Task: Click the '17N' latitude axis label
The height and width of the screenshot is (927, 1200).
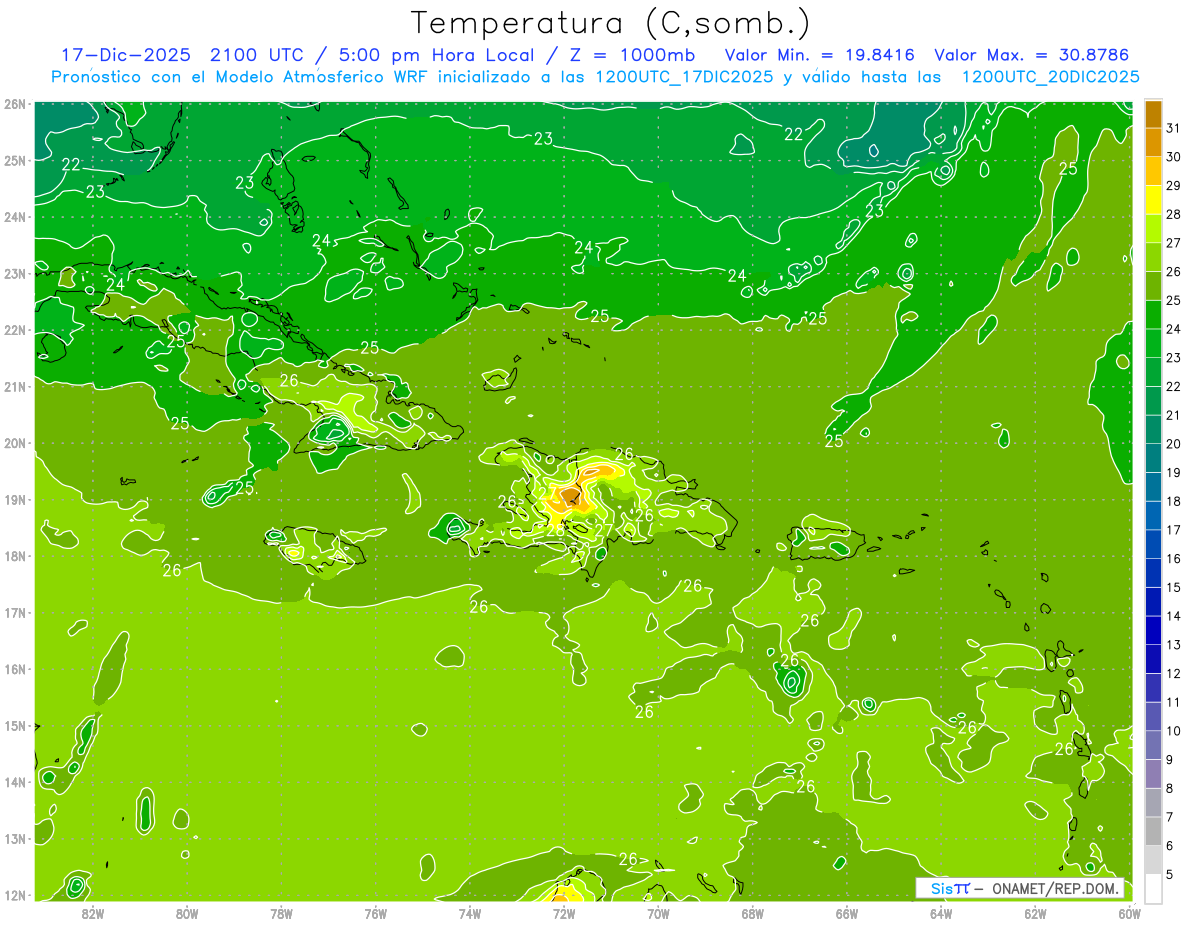Action: coord(16,613)
